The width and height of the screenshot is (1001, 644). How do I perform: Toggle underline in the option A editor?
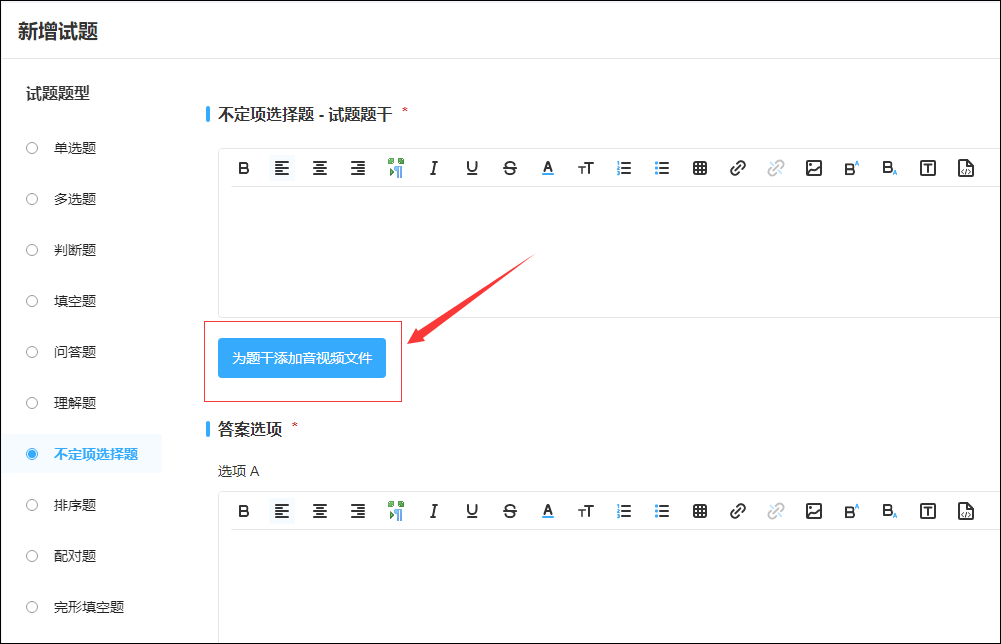(471, 510)
